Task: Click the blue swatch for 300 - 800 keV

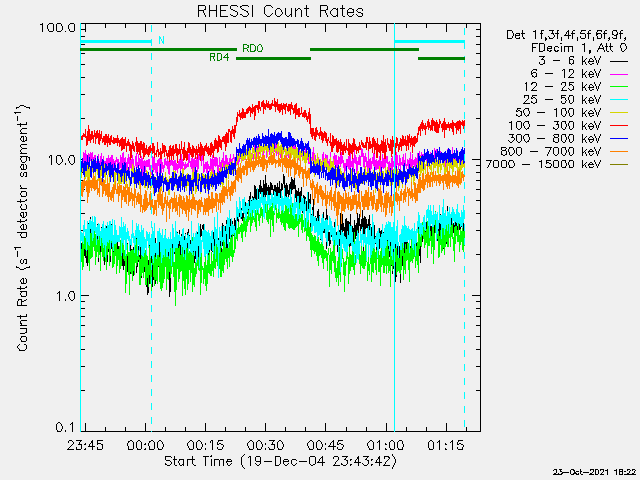Action: coord(619,139)
